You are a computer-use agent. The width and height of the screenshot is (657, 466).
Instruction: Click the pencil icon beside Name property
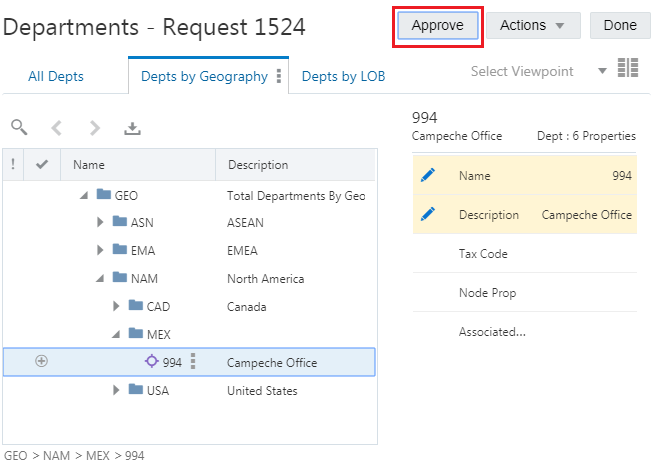(x=428, y=175)
